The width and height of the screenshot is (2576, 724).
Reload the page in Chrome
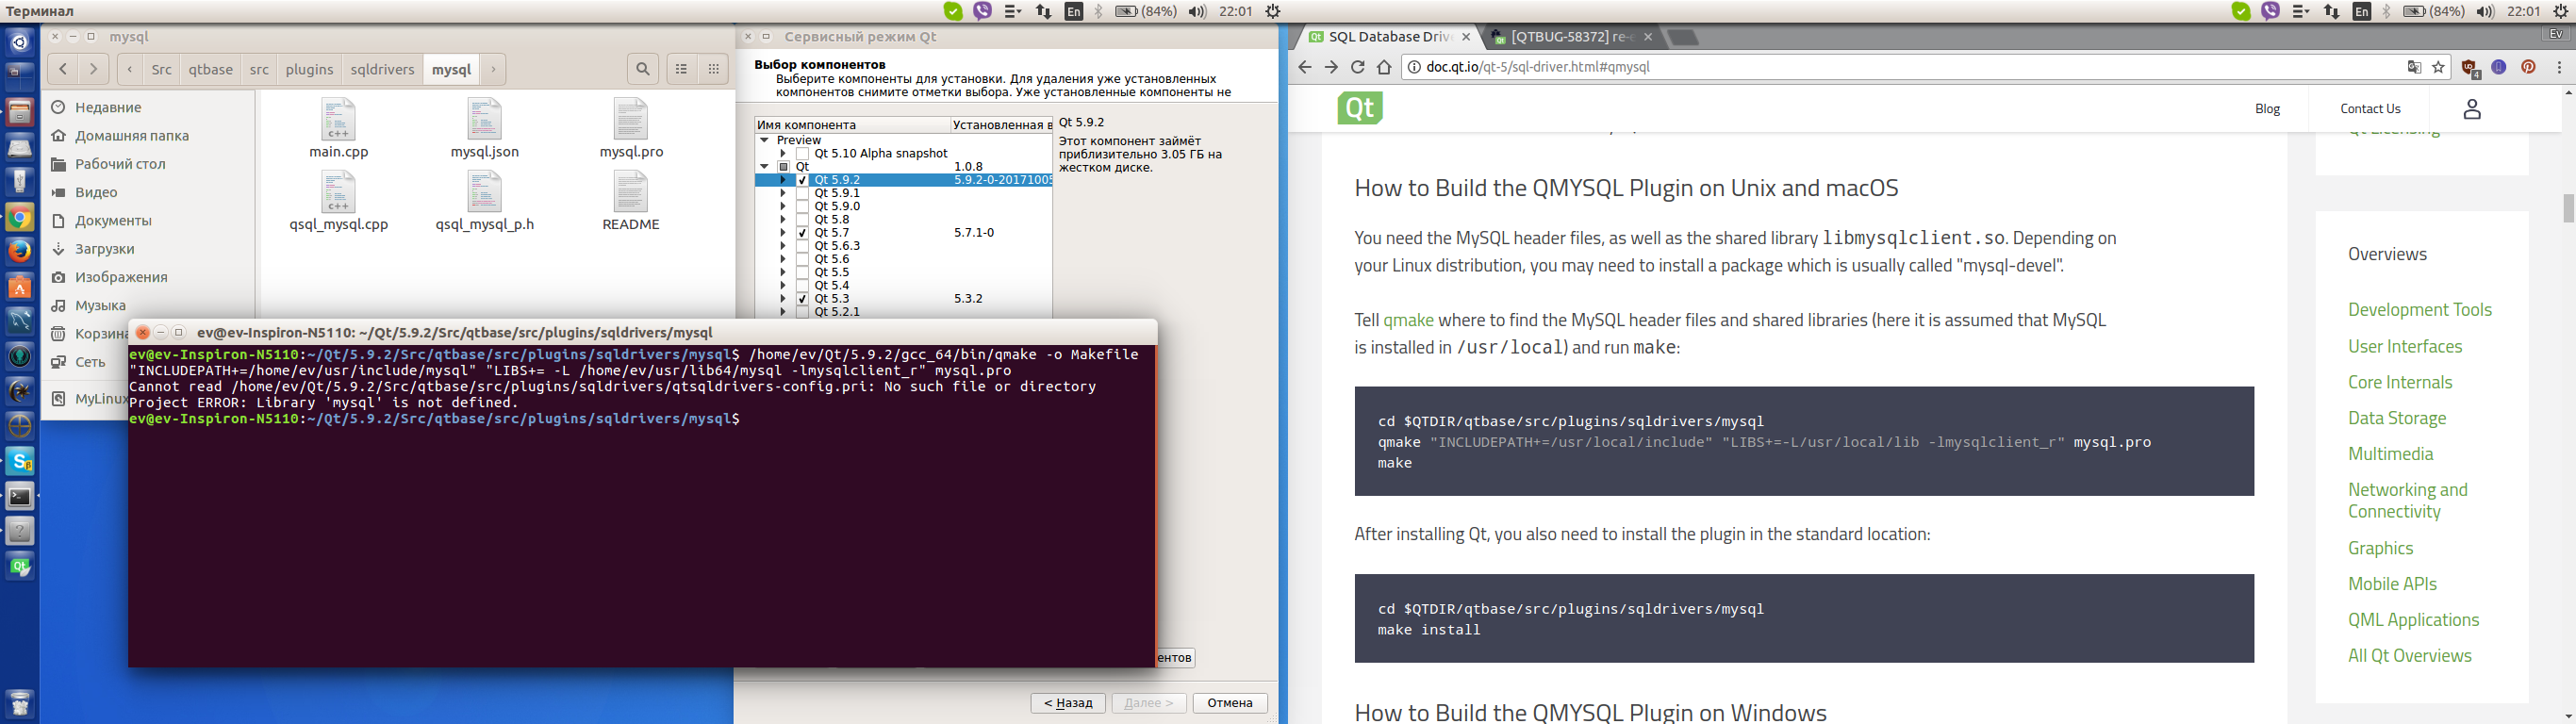coord(1357,67)
